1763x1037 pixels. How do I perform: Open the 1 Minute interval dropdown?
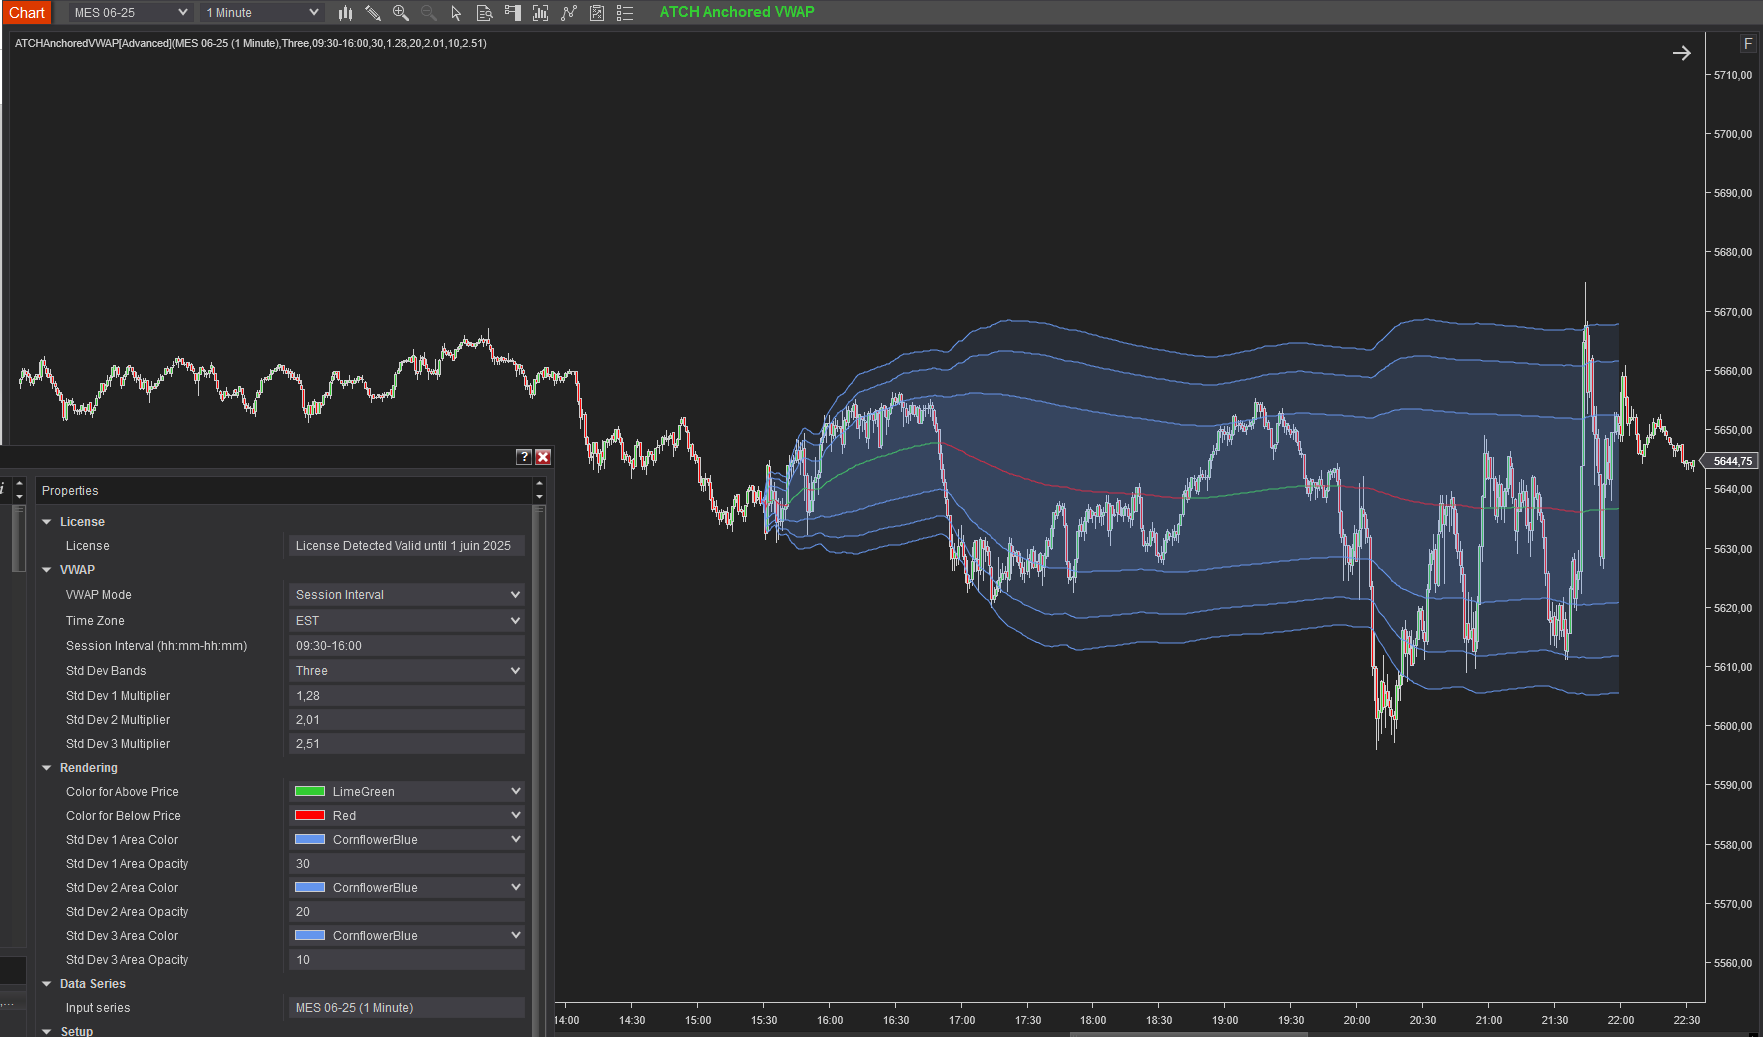click(x=262, y=13)
